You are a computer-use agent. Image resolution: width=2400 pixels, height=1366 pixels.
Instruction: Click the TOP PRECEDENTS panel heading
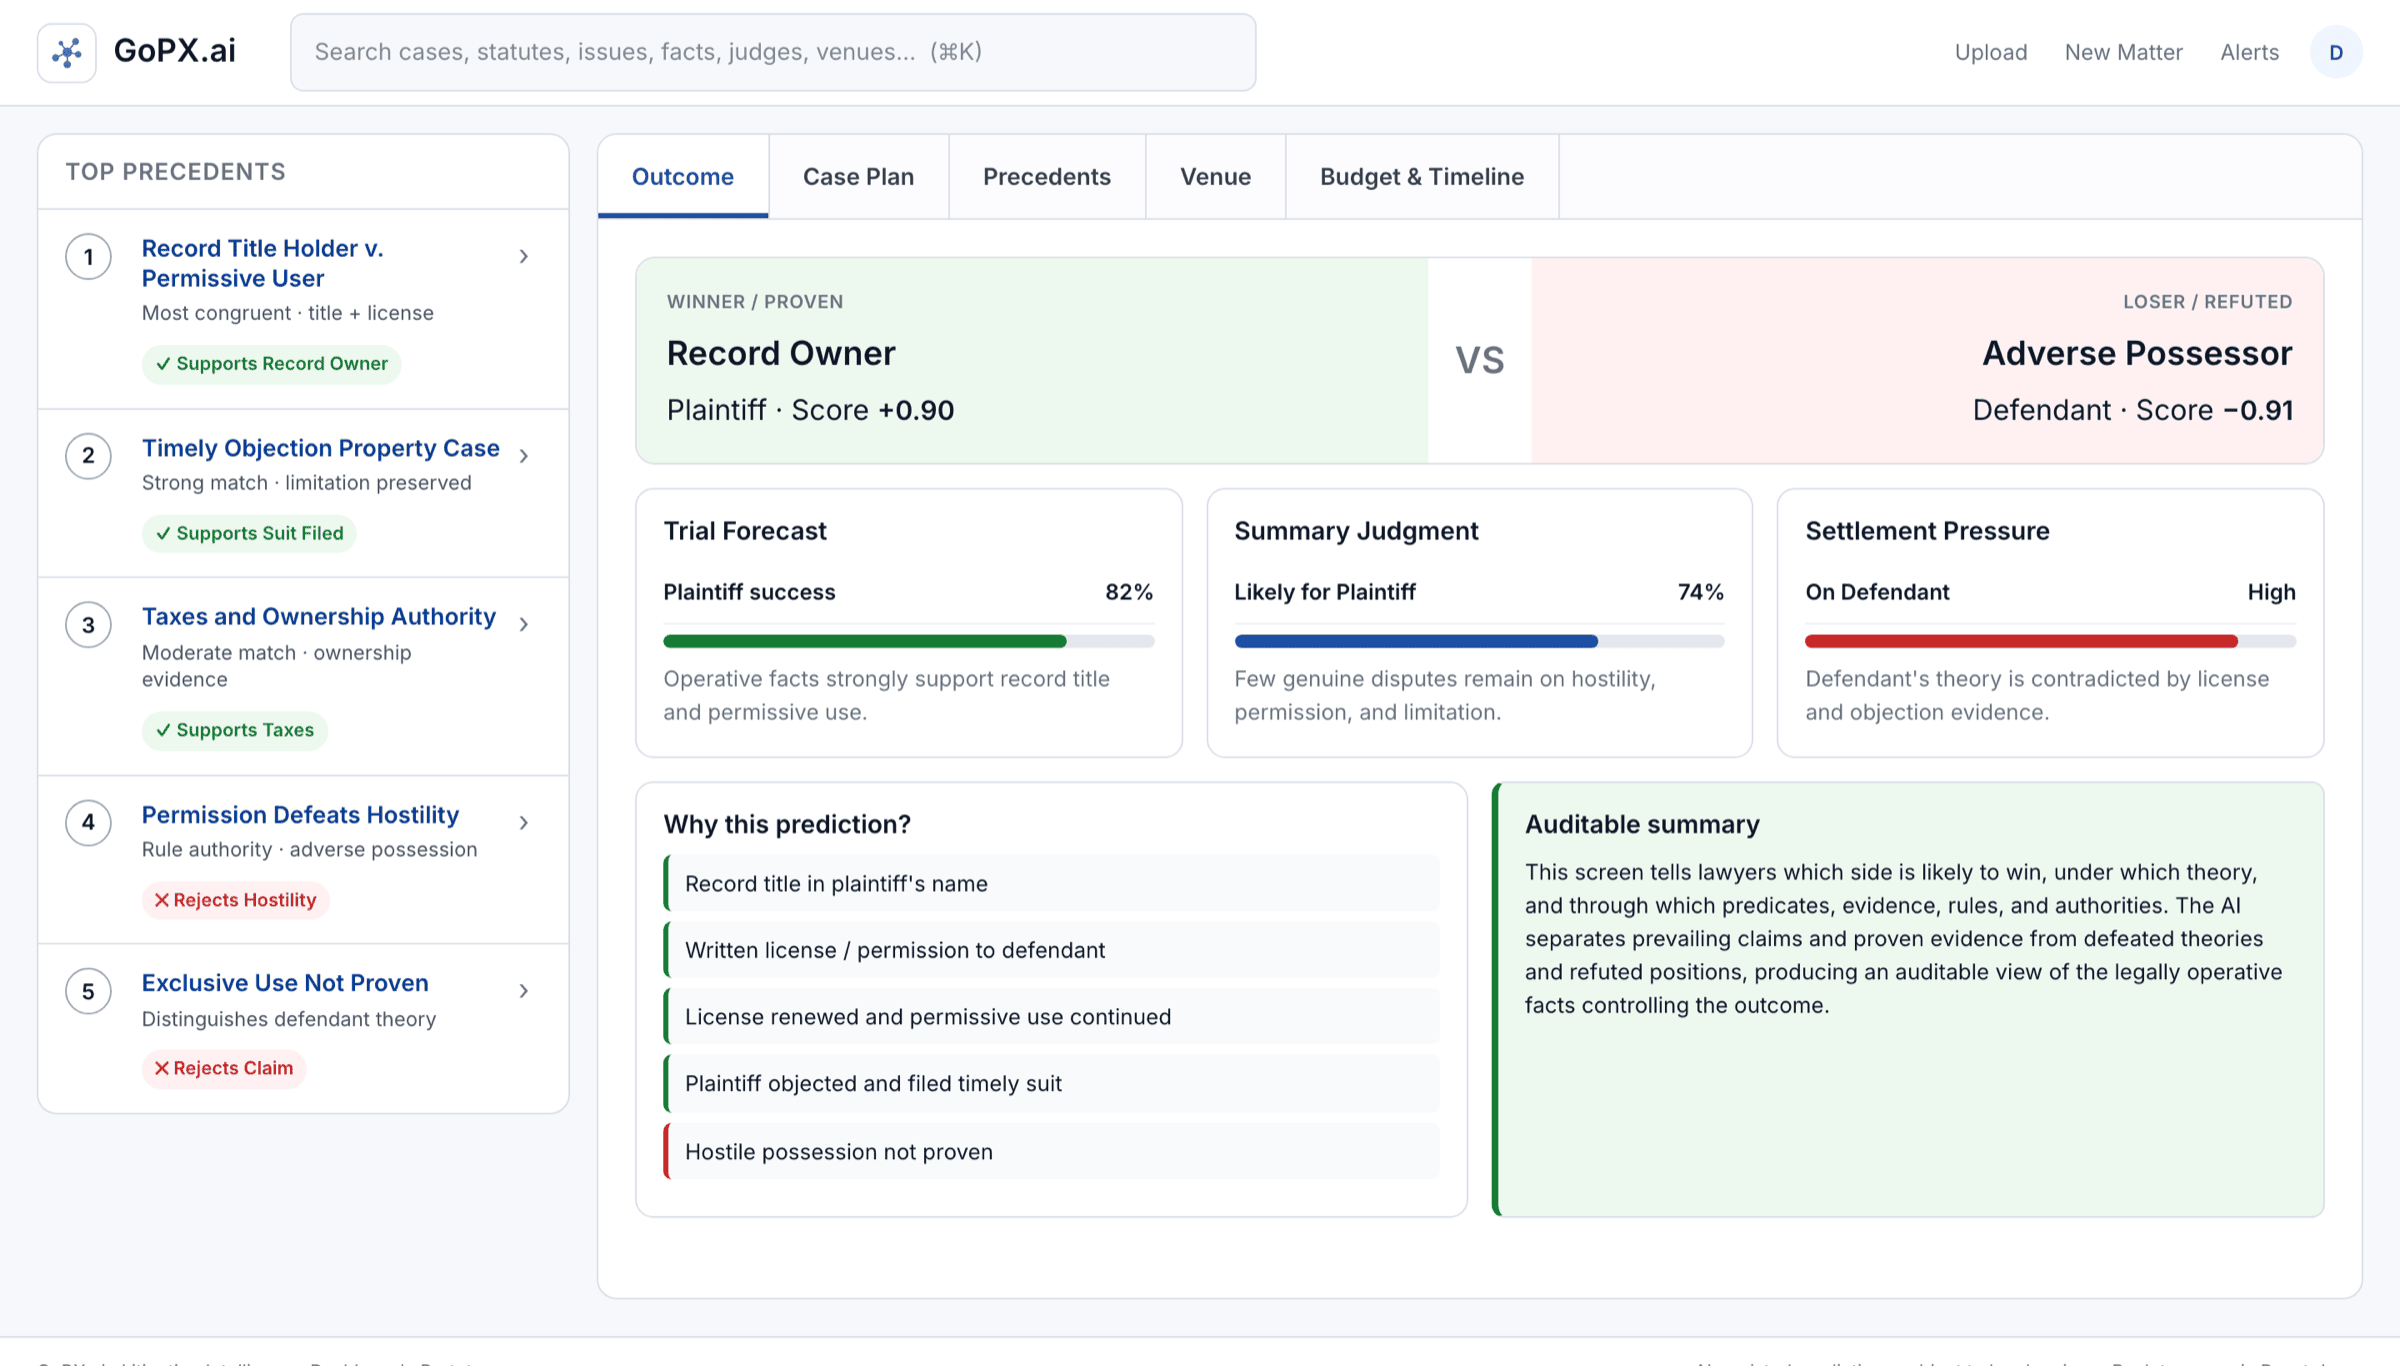pyautogui.click(x=175, y=172)
